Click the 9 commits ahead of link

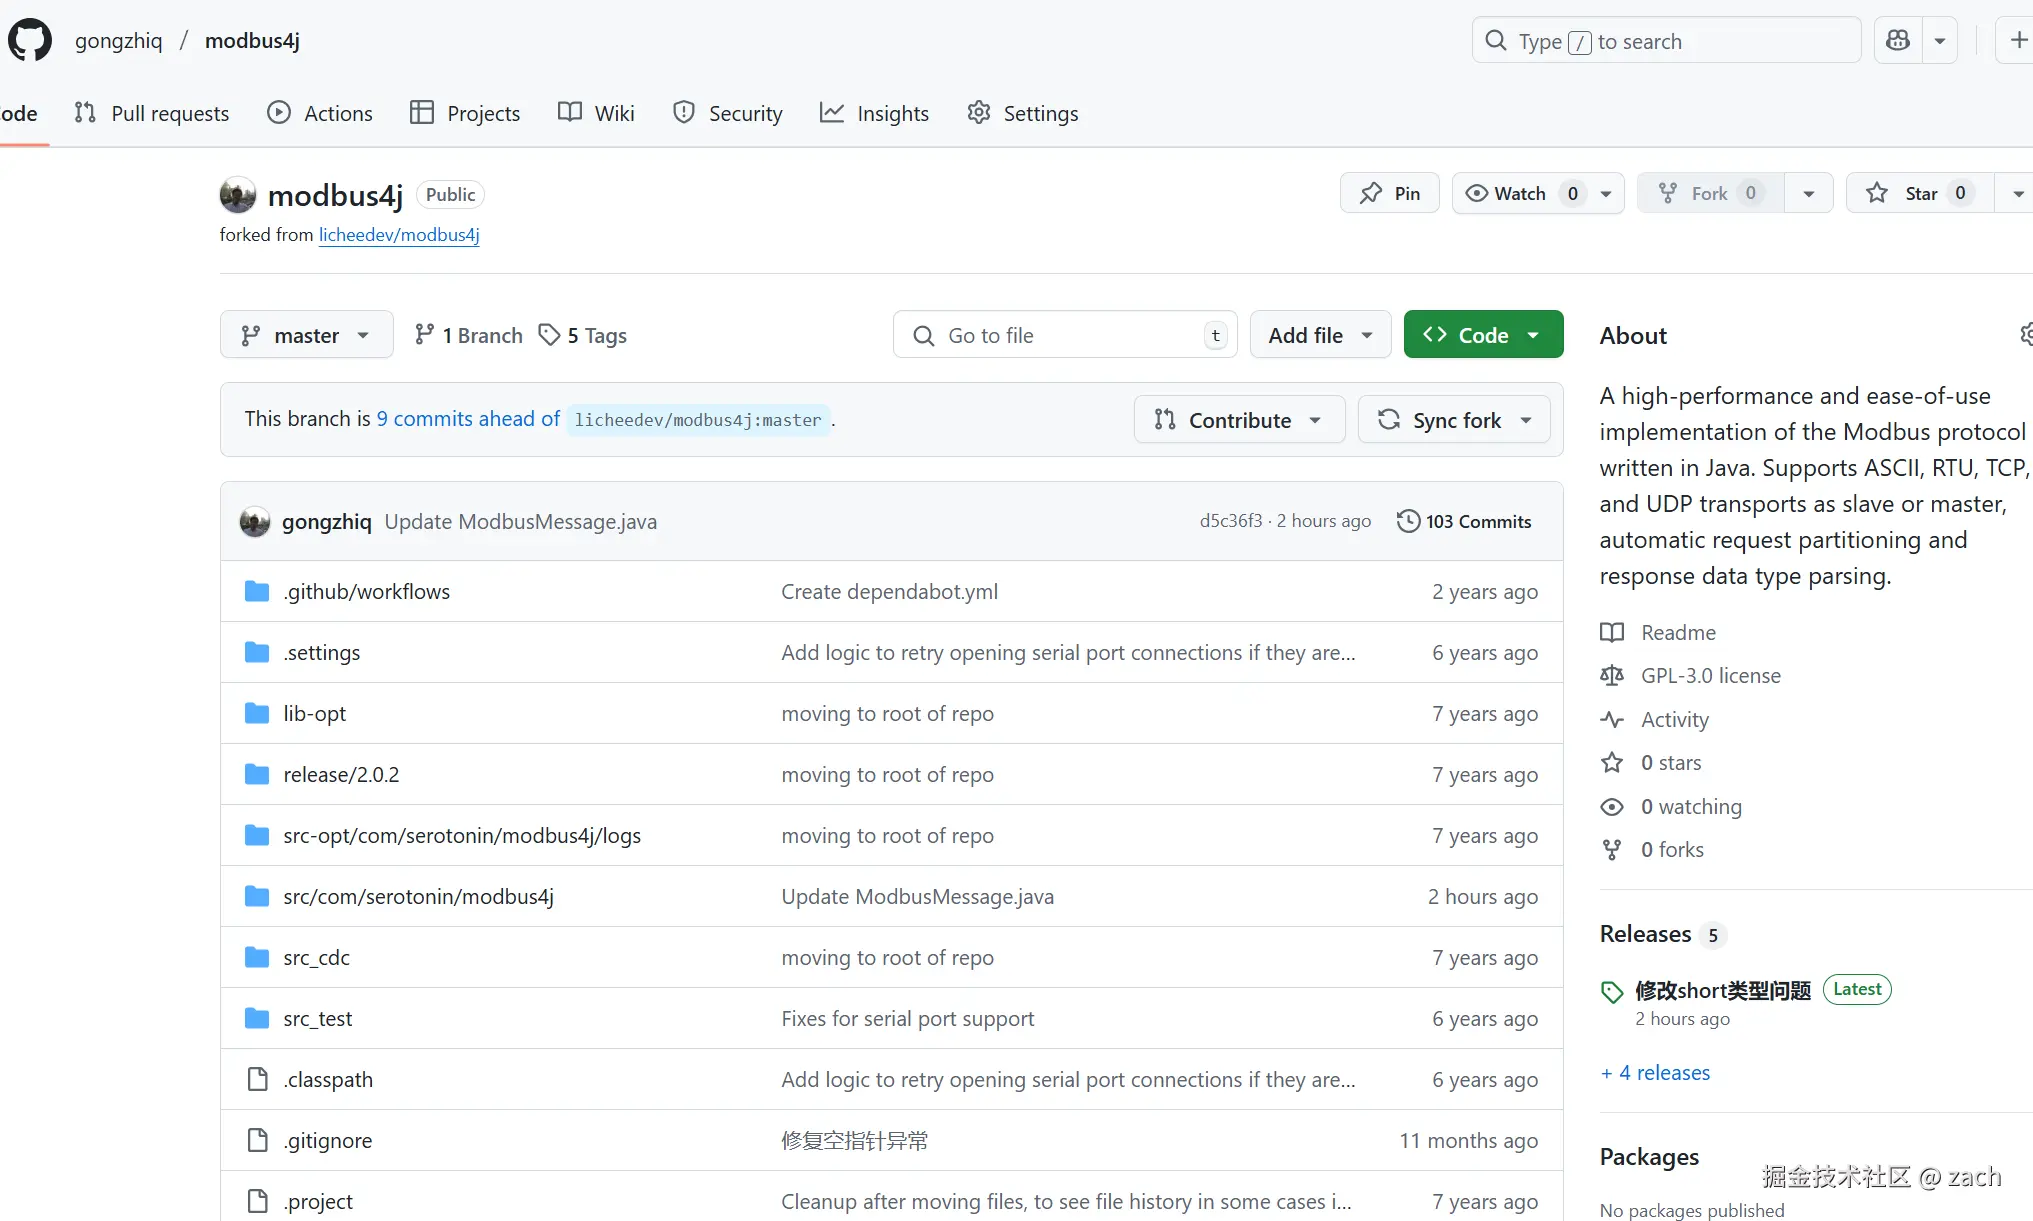(x=468, y=419)
